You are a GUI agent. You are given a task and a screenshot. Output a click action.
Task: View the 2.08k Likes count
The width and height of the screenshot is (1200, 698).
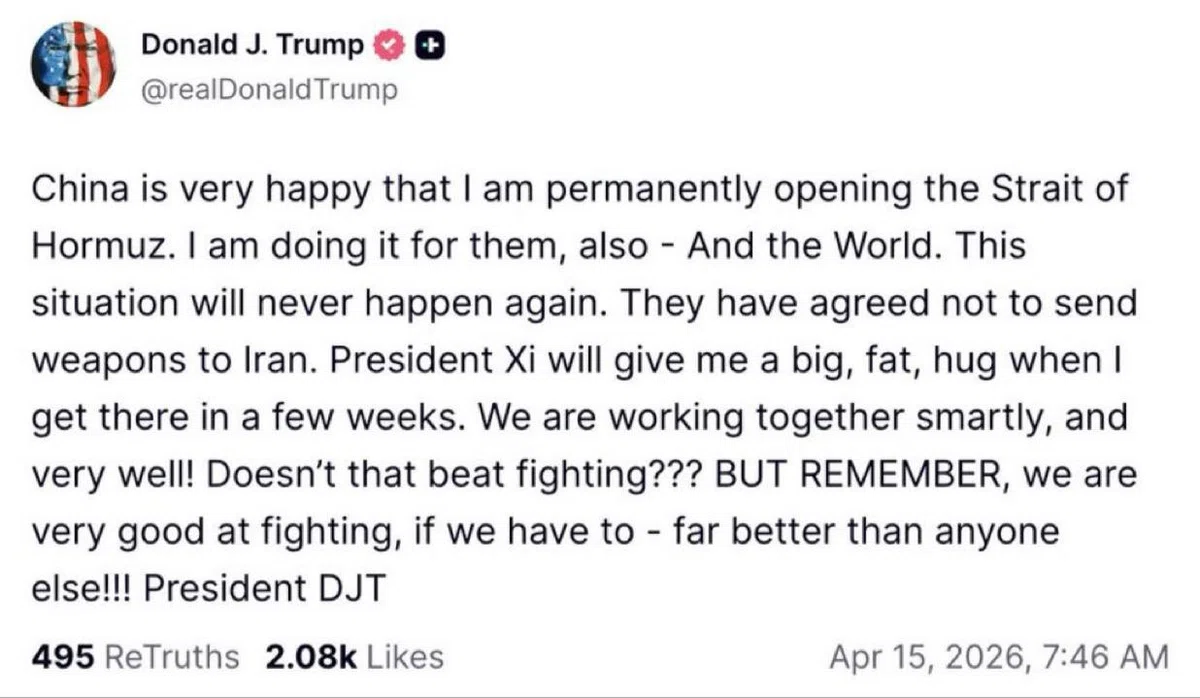(354, 657)
